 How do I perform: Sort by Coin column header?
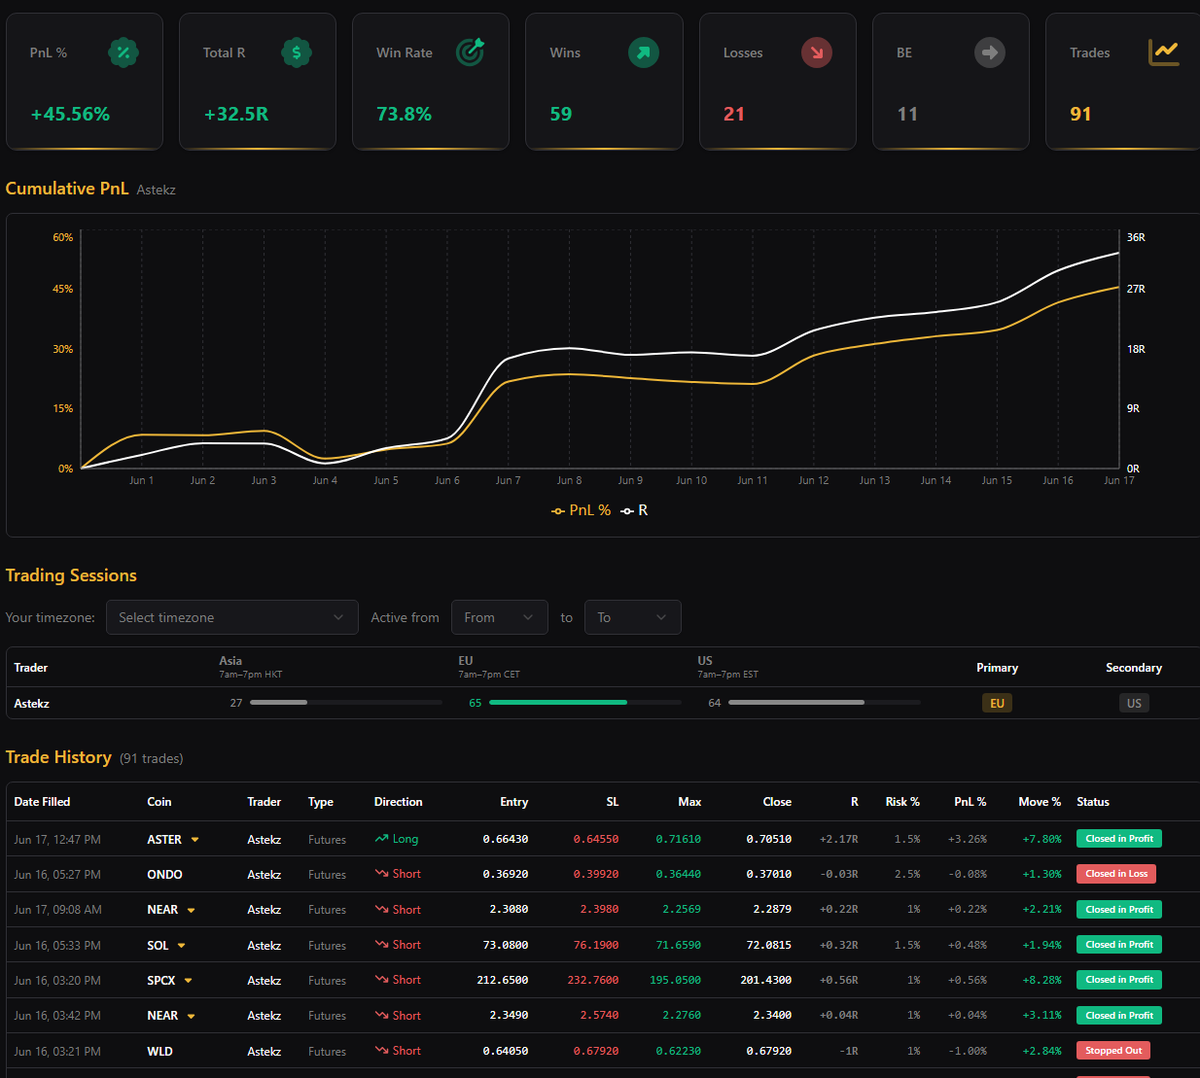(159, 802)
